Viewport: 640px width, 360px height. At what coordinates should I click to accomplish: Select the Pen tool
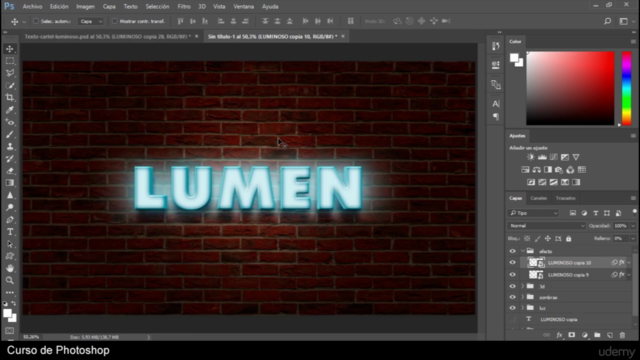tap(10, 220)
